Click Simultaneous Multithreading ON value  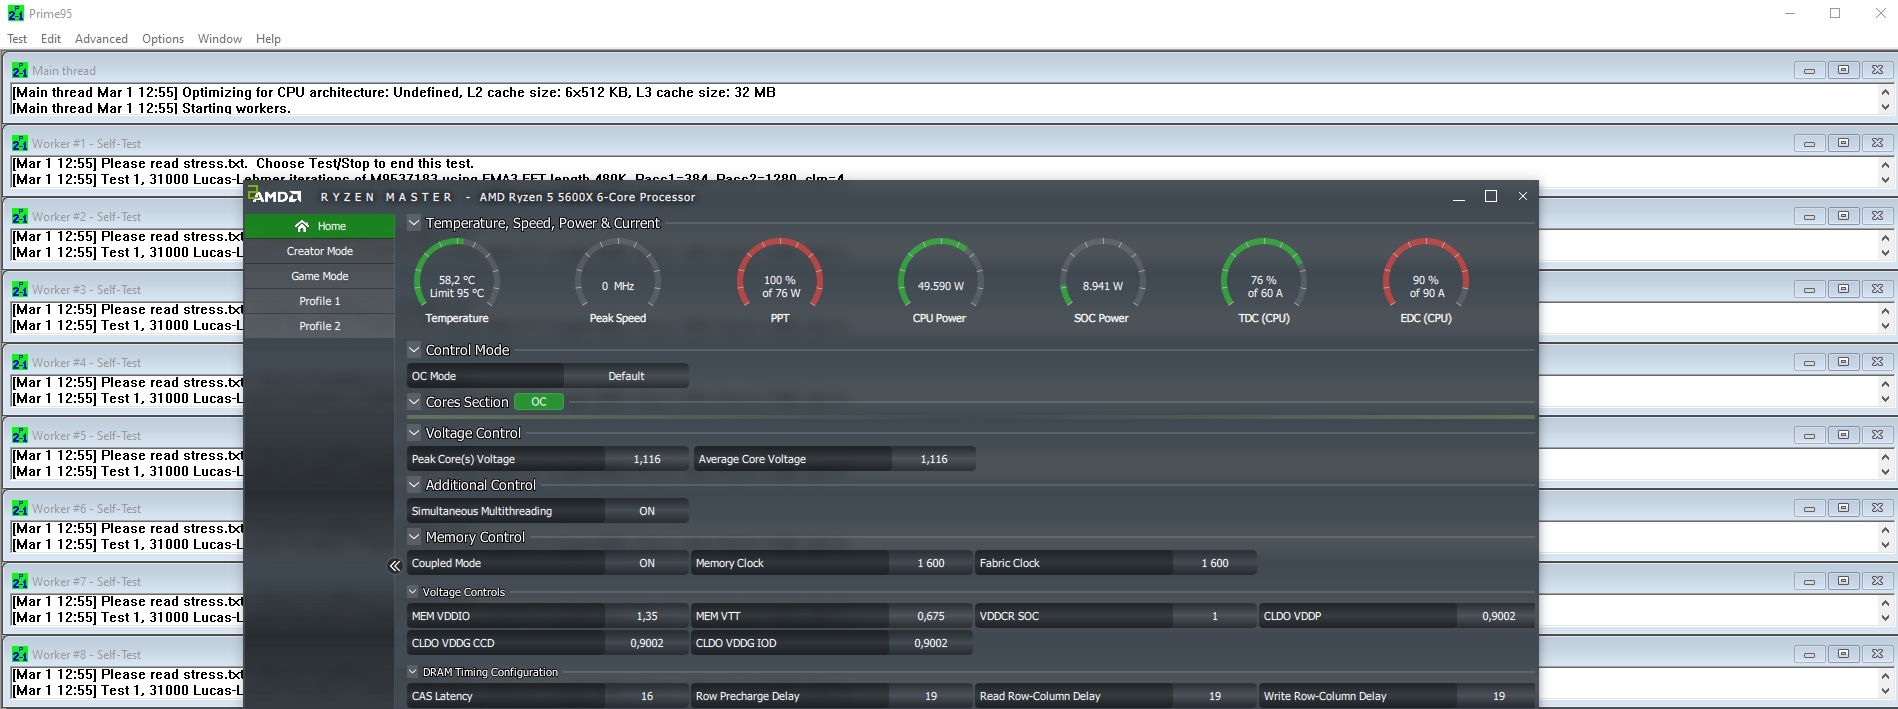(x=647, y=511)
